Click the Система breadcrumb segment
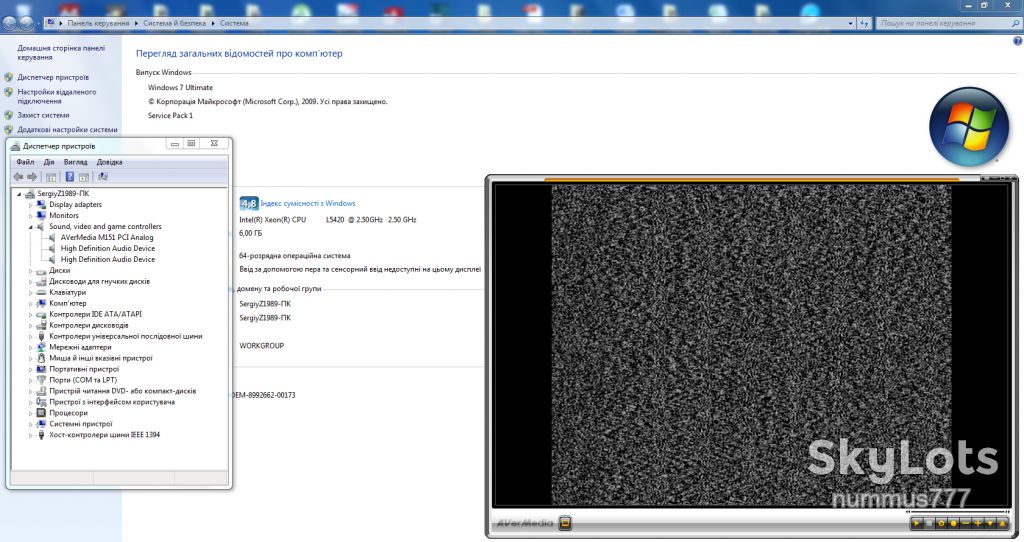The height and width of the screenshot is (542, 1024). point(234,24)
